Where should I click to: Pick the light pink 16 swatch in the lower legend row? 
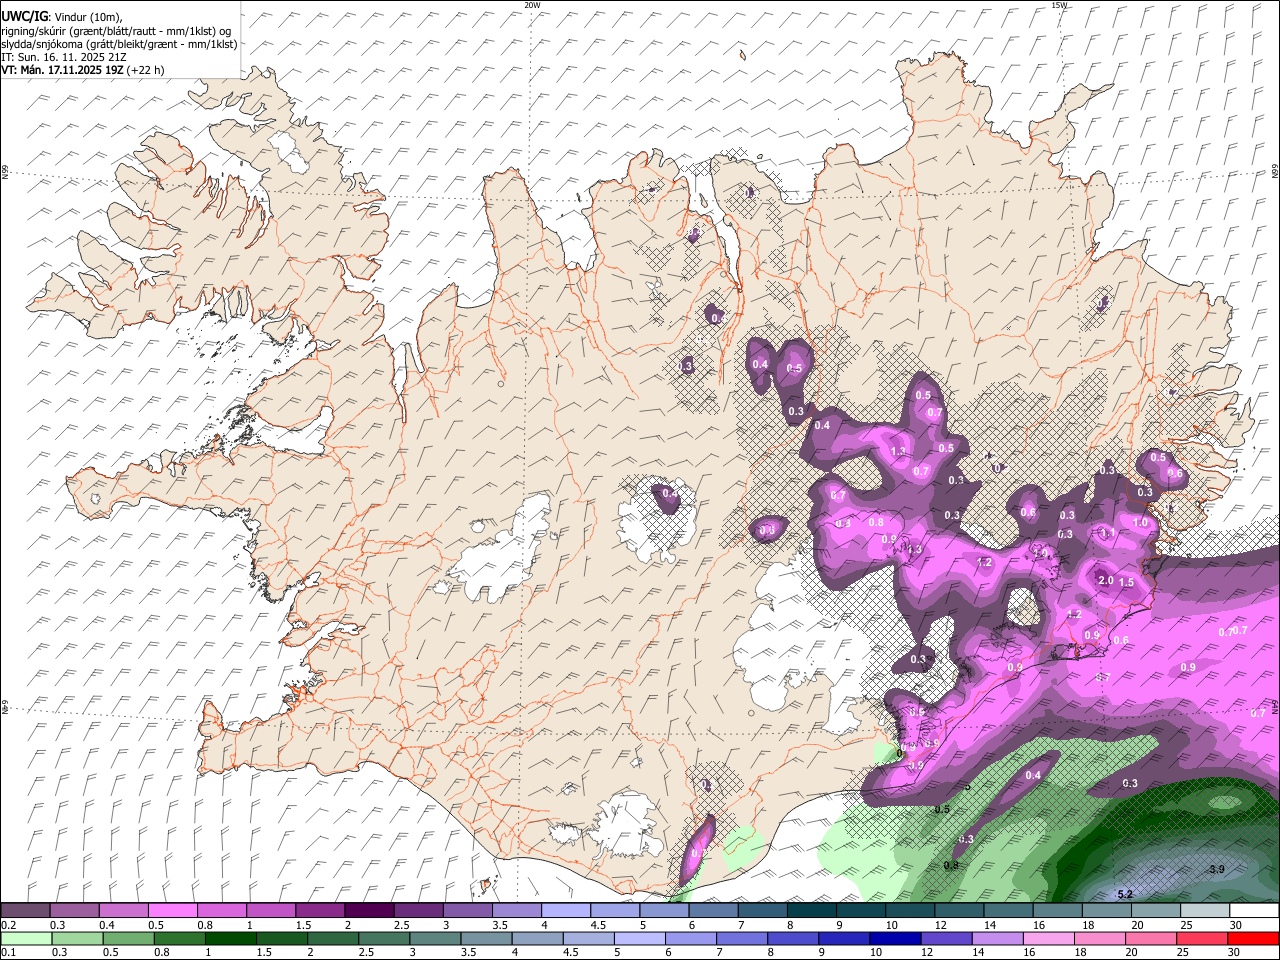point(1048,938)
